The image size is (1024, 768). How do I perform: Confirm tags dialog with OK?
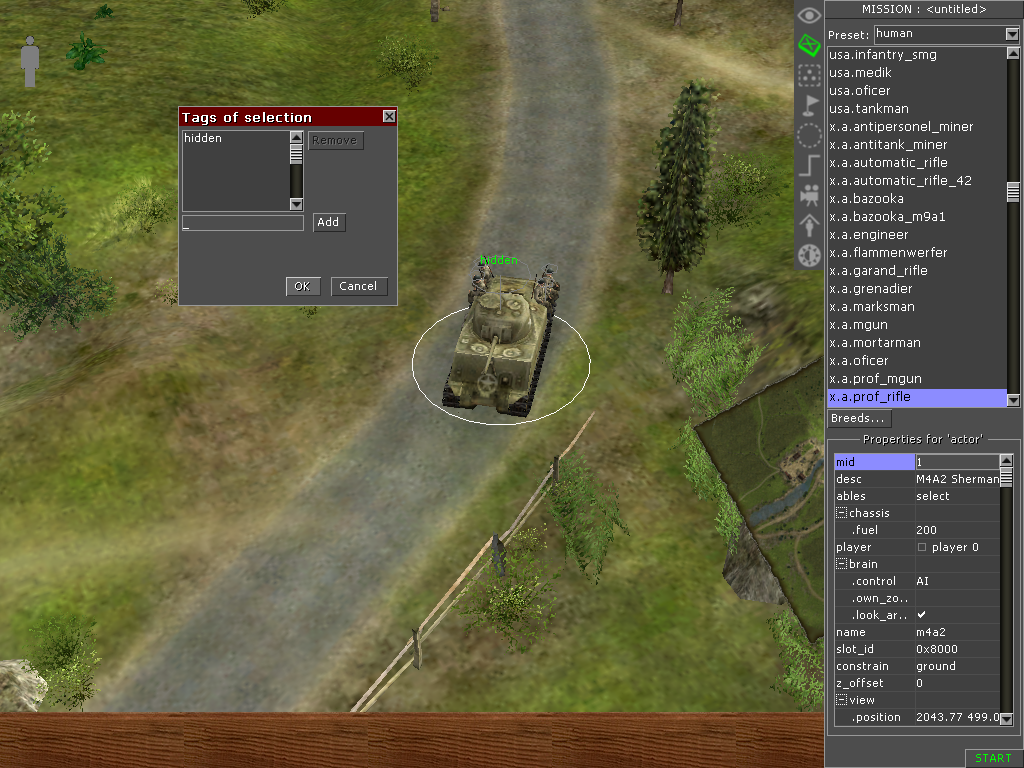tap(302, 286)
